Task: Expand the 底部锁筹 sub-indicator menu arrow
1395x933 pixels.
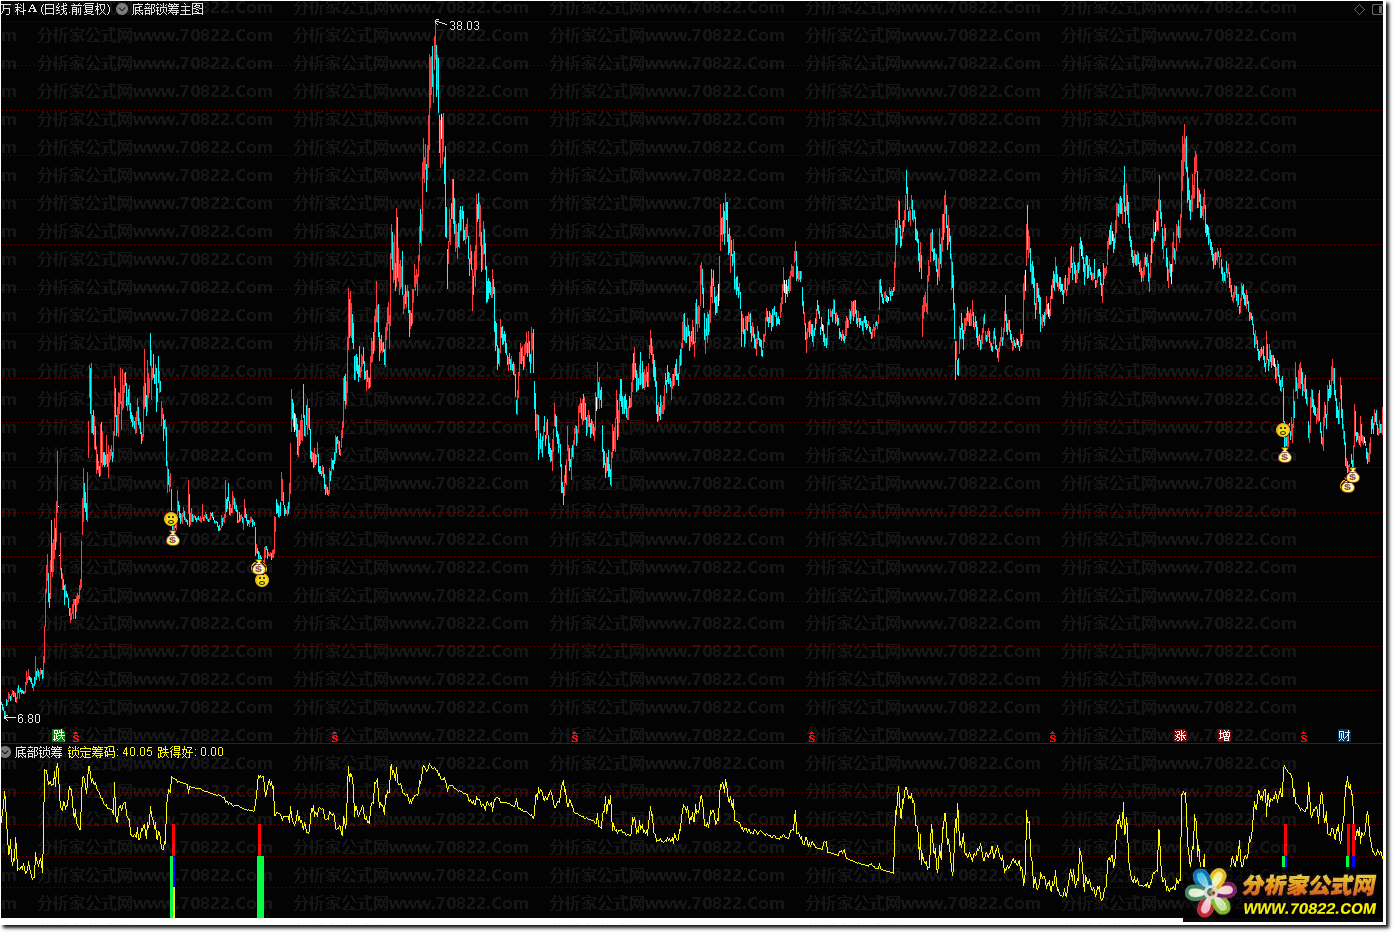Action: click(7, 752)
